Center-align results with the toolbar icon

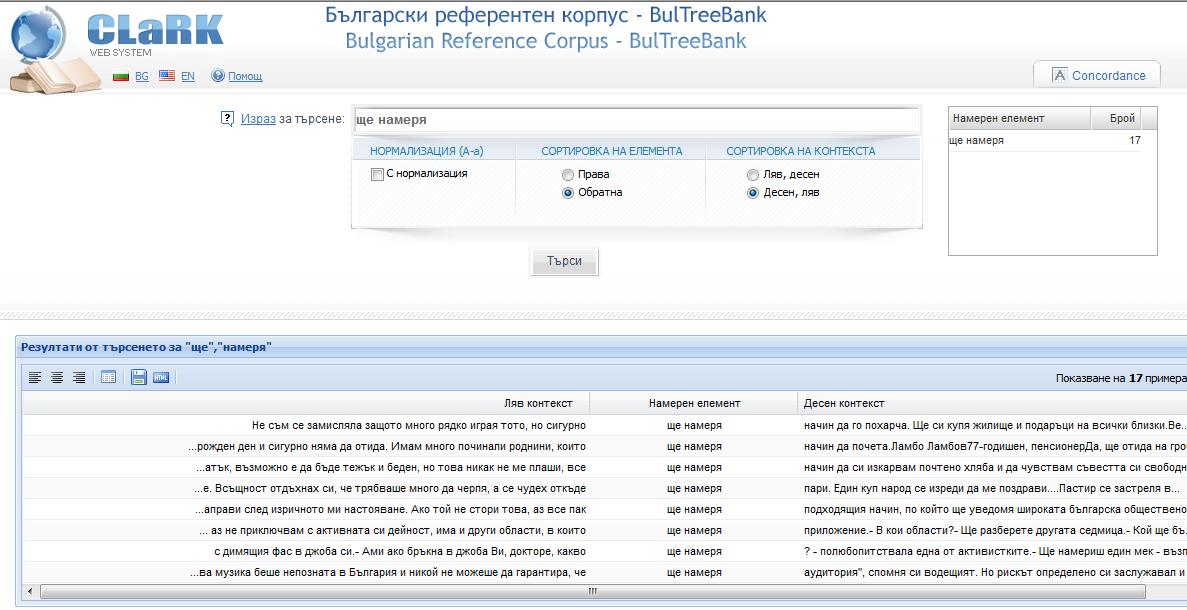[x=57, y=377]
